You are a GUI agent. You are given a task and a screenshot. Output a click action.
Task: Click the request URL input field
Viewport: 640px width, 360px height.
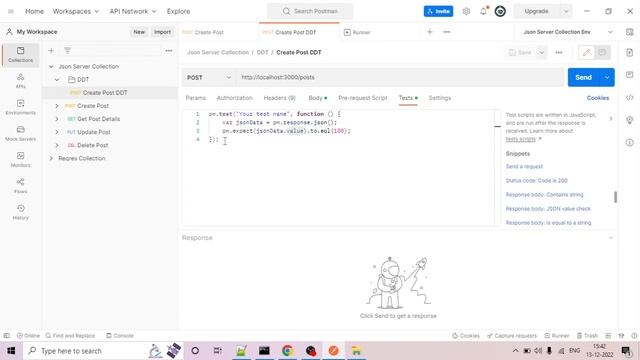click(x=400, y=78)
